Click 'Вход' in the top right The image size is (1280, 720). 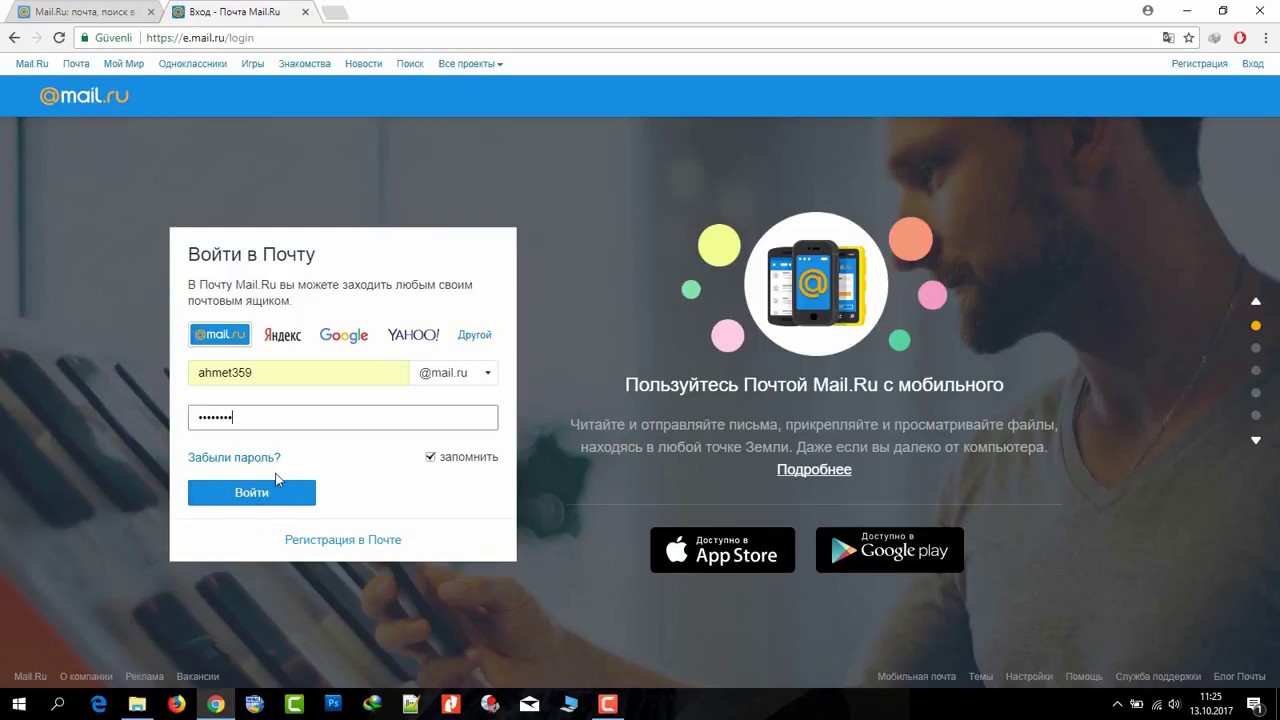click(x=1253, y=64)
